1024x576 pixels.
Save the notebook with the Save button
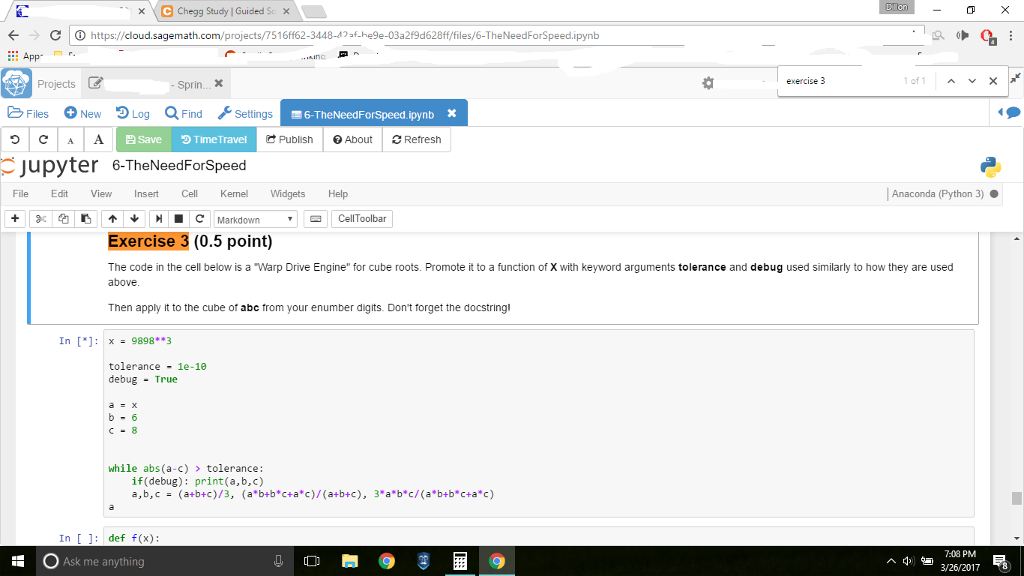click(143, 139)
